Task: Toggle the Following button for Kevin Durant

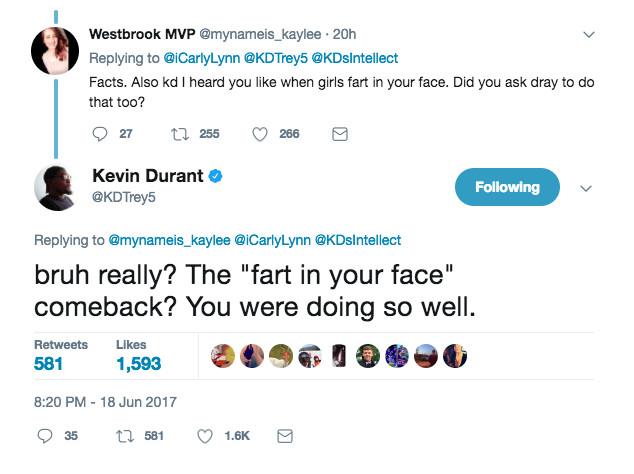Action: point(507,187)
